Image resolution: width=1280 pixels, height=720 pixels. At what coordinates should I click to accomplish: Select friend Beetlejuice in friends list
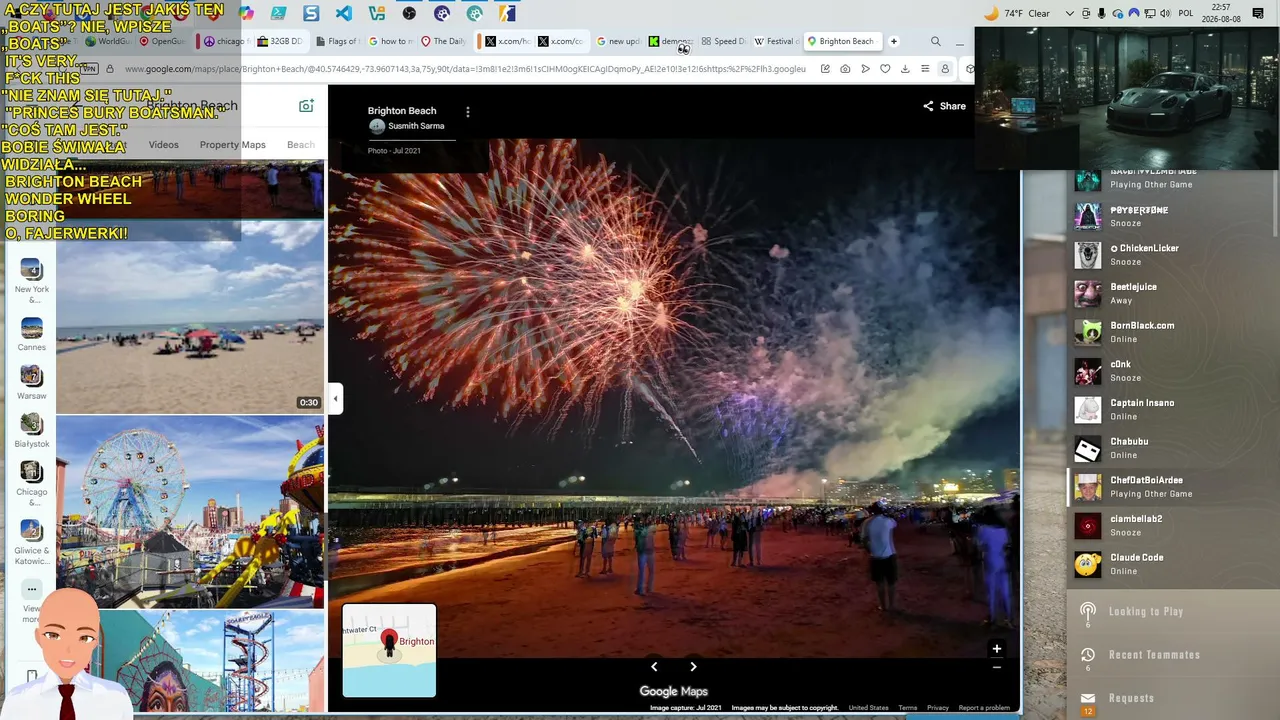pyautogui.click(x=1171, y=293)
